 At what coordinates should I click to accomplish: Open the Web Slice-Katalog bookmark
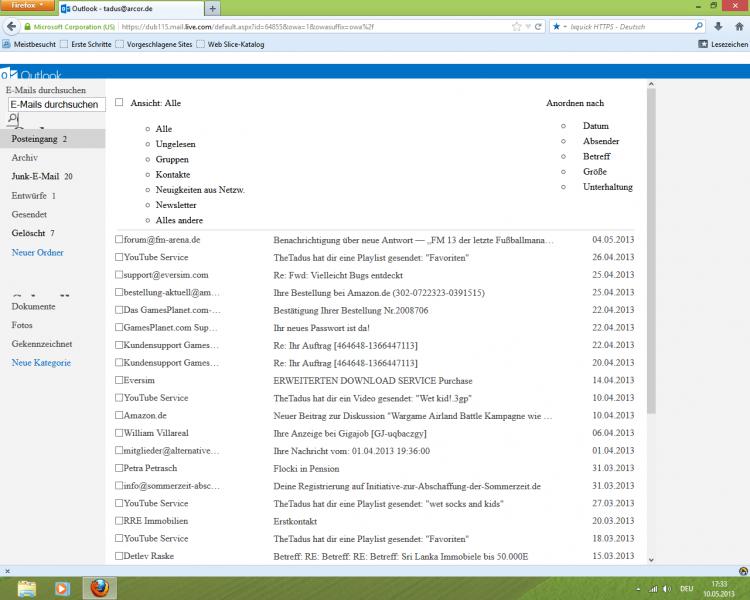[x=231, y=44]
